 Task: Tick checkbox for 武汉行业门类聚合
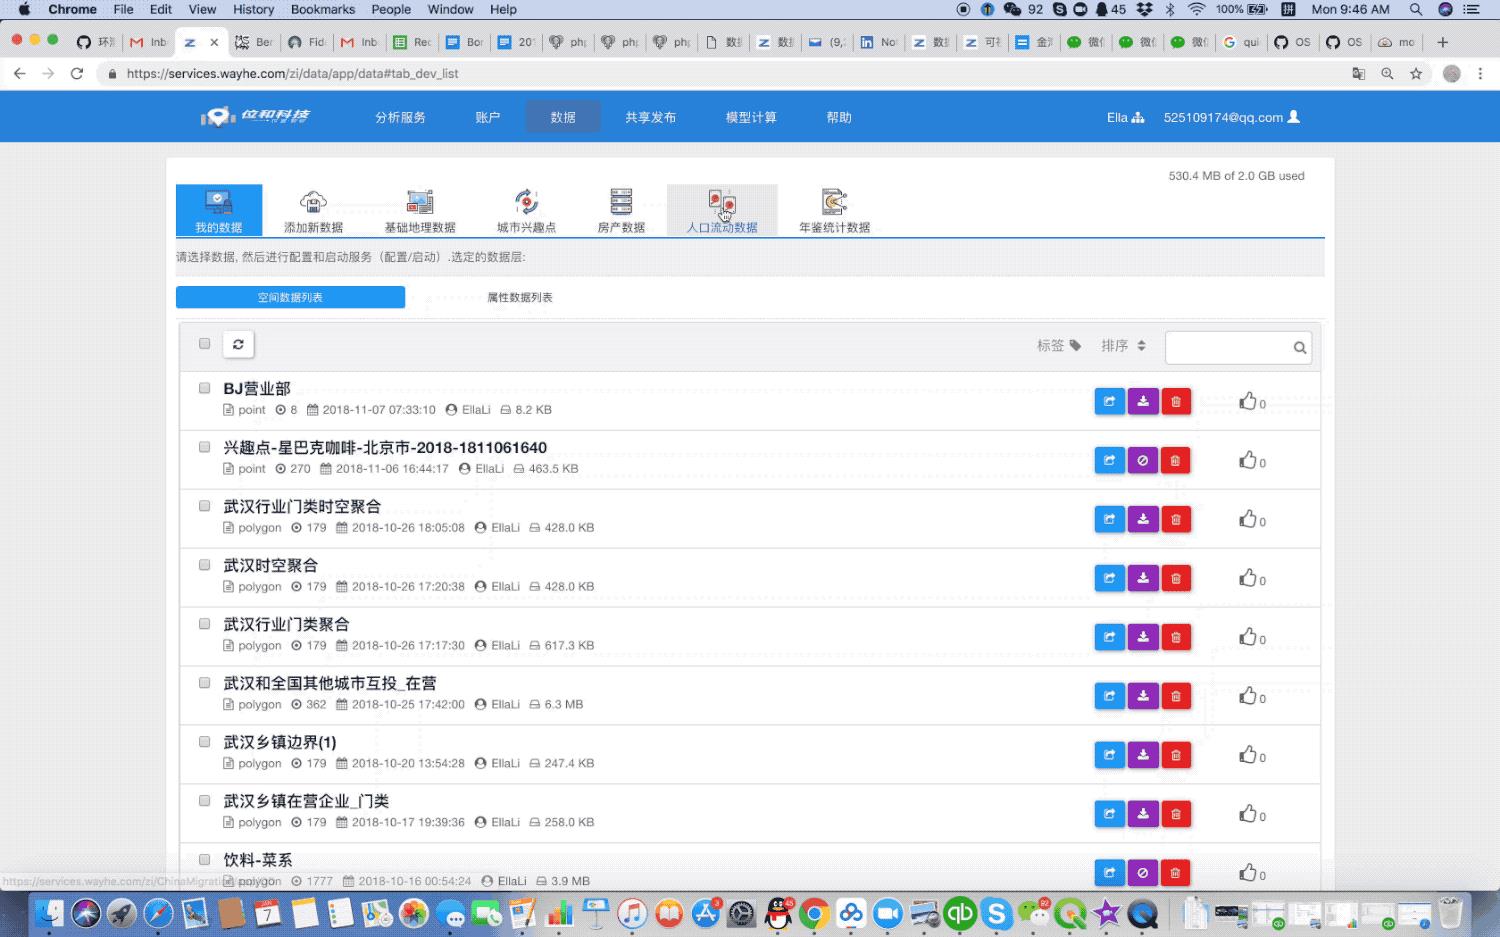pyautogui.click(x=204, y=623)
